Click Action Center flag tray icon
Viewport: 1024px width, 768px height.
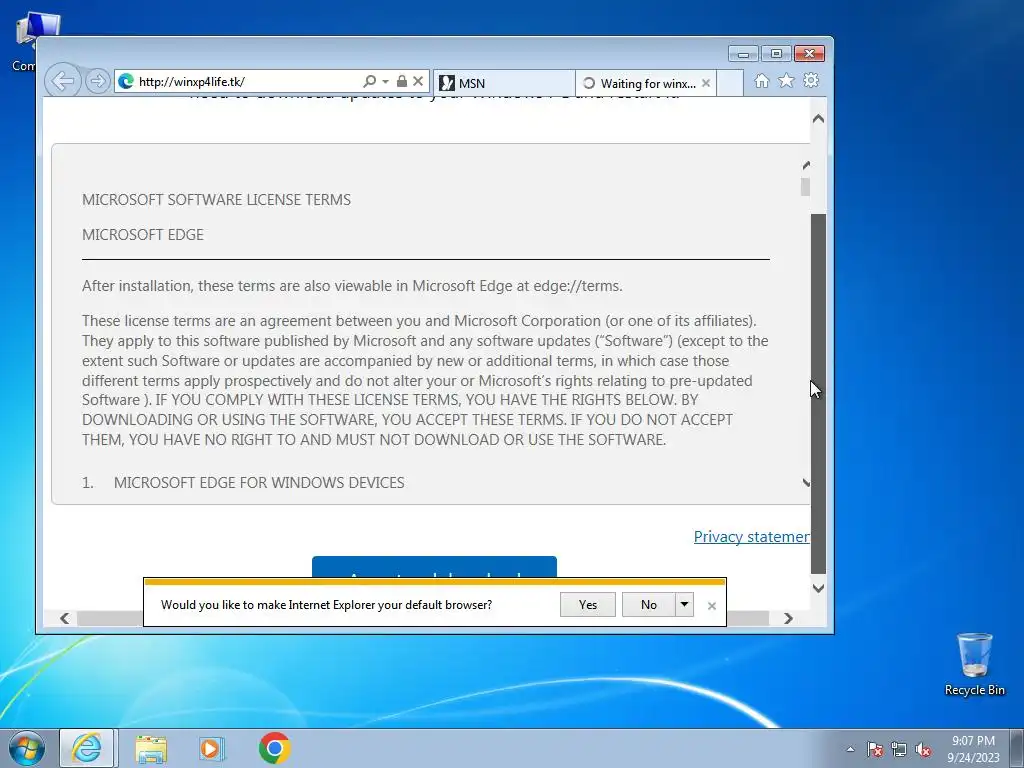(875, 749)
